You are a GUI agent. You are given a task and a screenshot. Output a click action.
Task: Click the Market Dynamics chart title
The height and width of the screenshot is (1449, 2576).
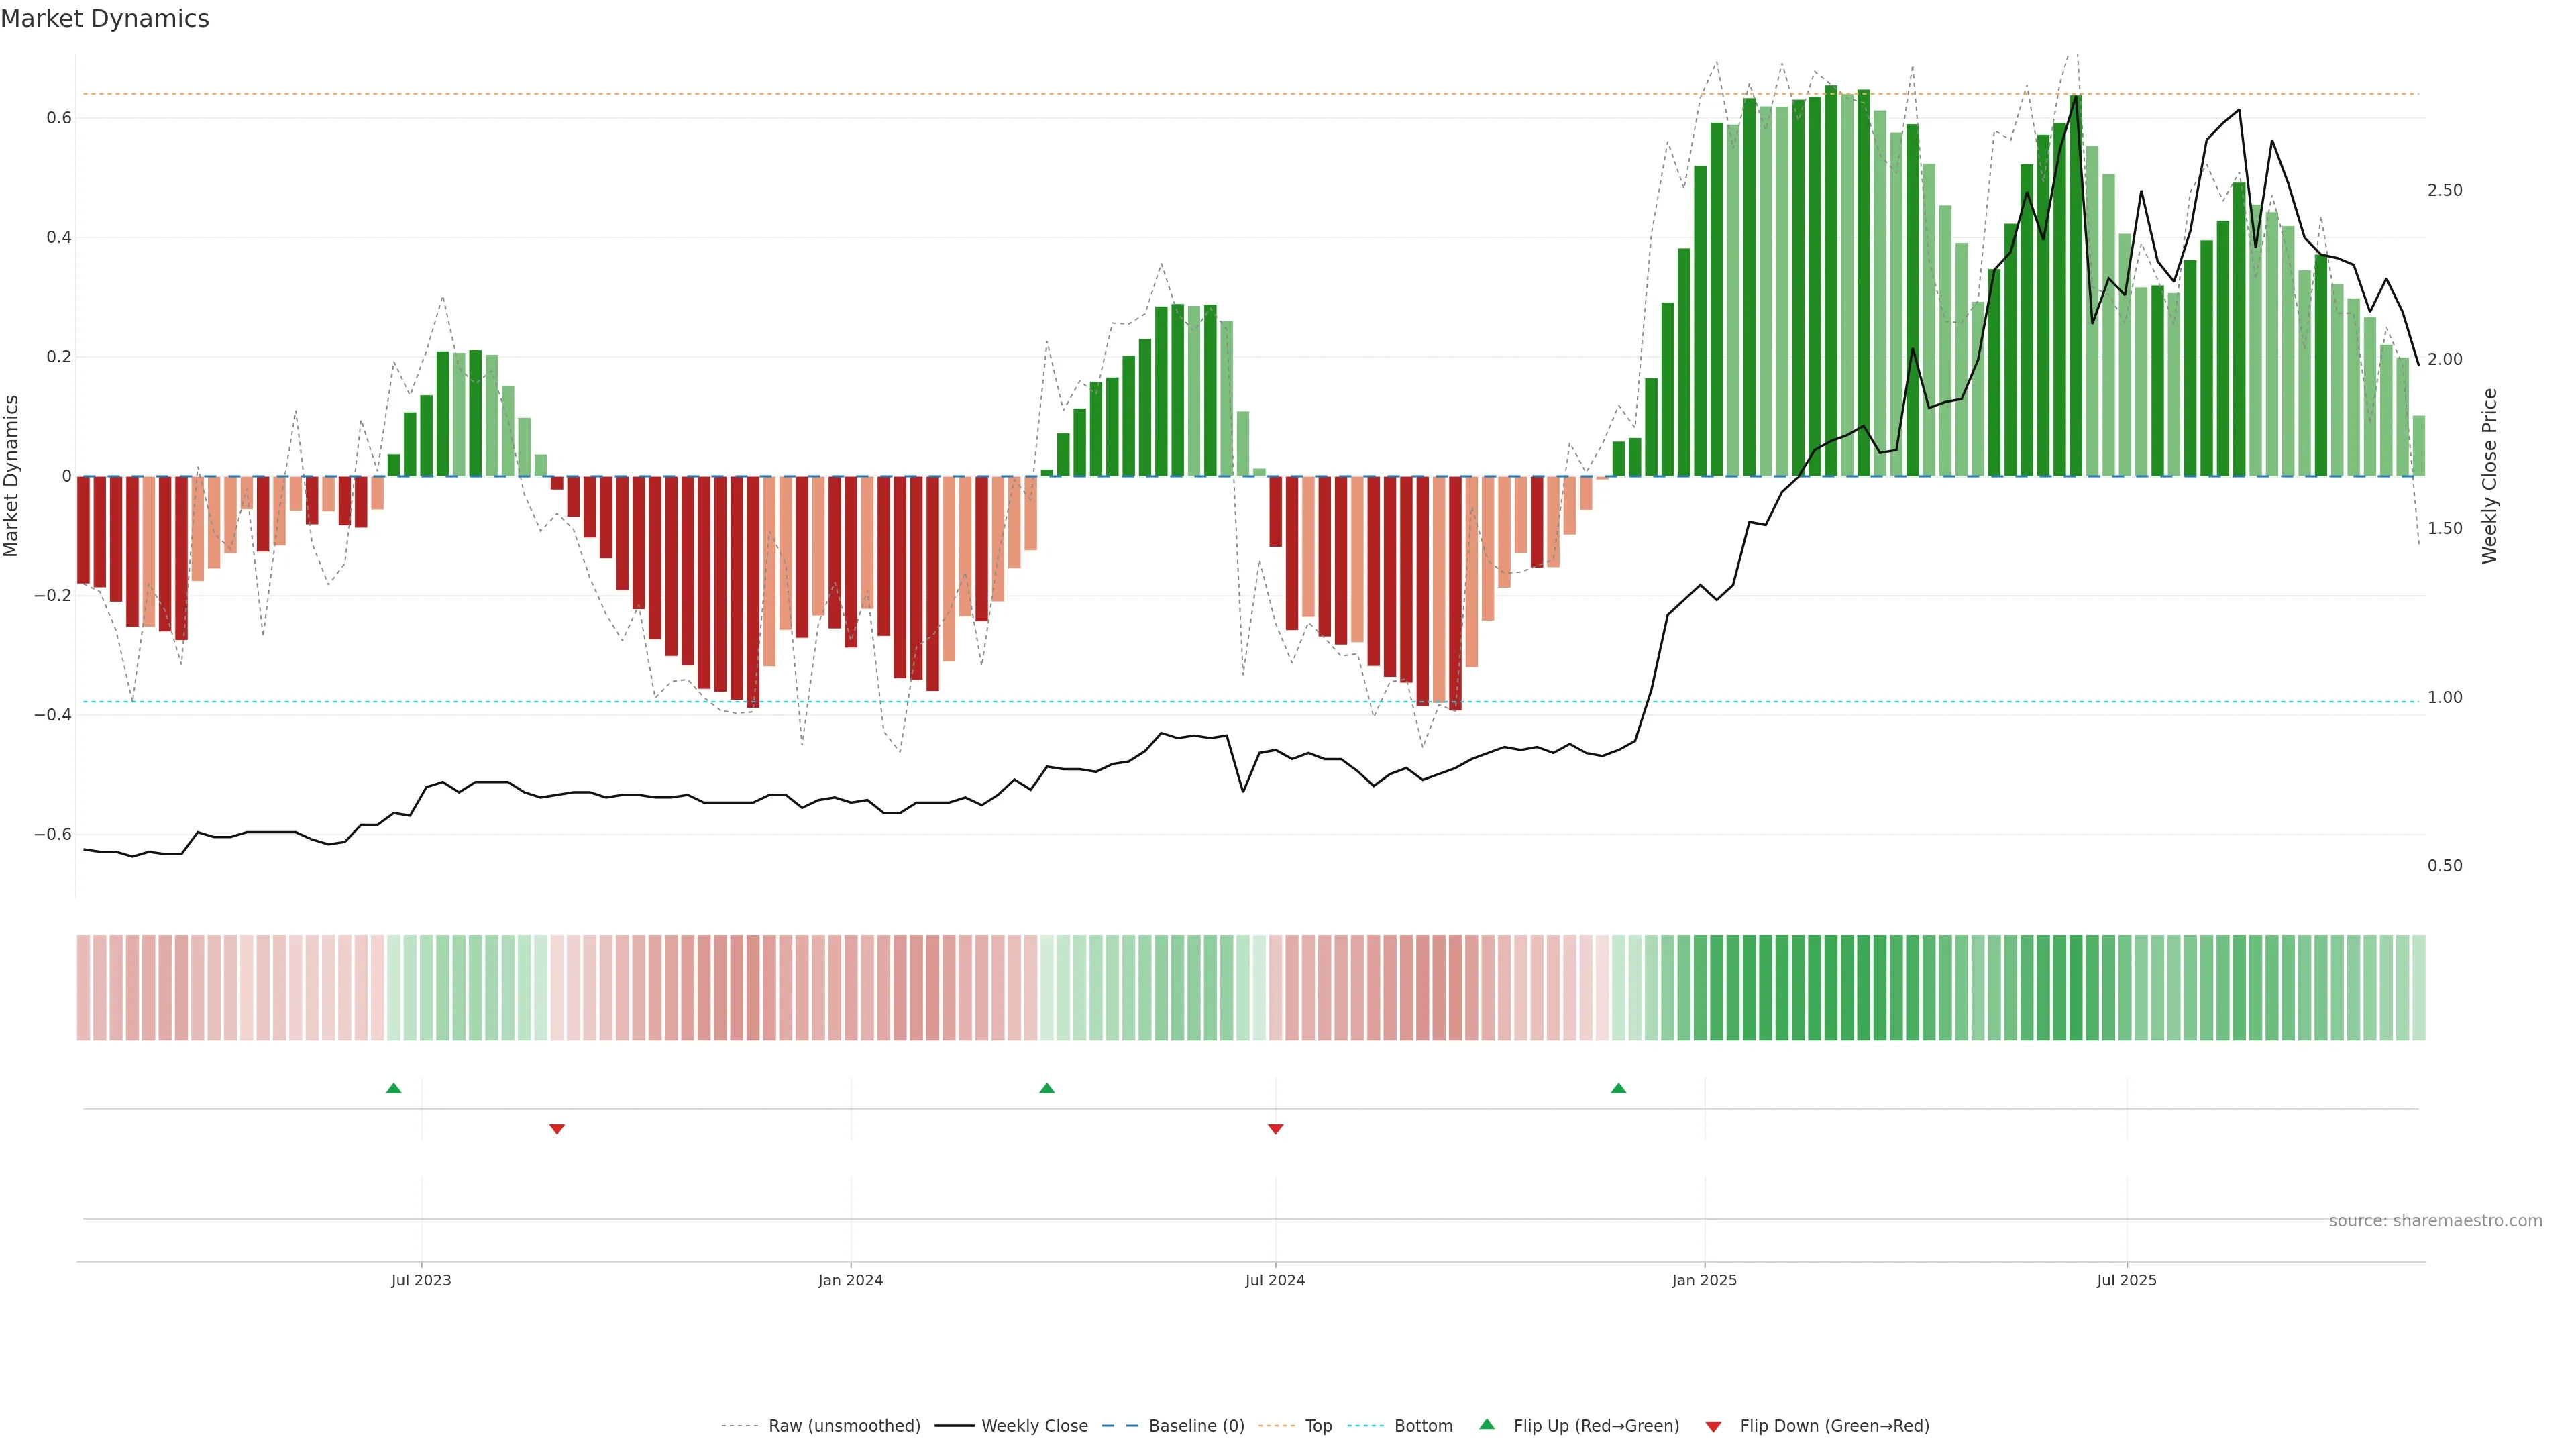[105, 19]
